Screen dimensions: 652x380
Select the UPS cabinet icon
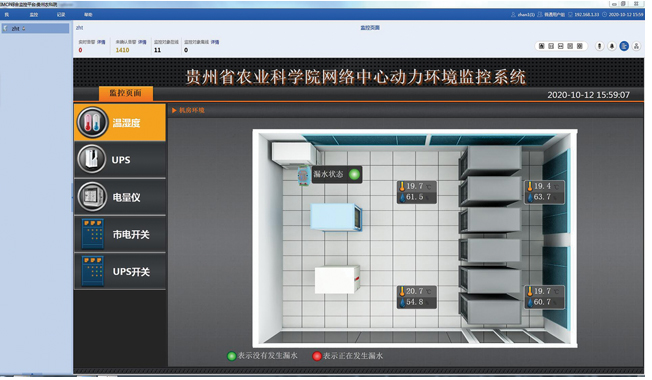click(x=91, y=158)
